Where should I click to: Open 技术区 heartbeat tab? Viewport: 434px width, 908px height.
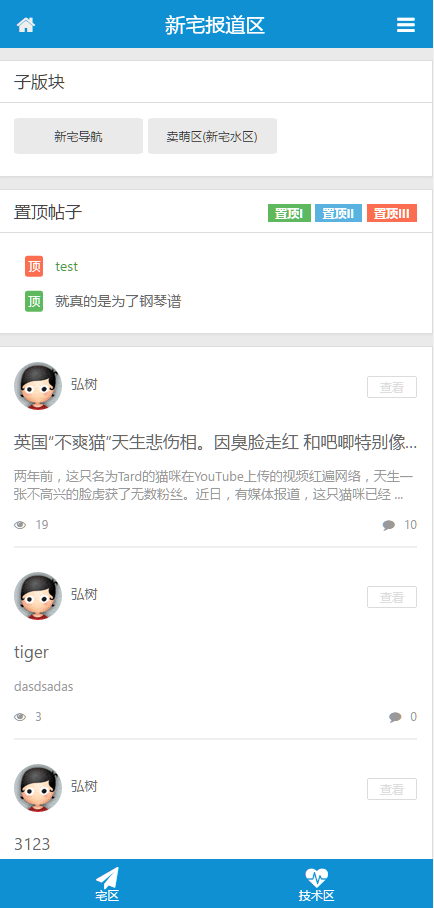(316, 884)
